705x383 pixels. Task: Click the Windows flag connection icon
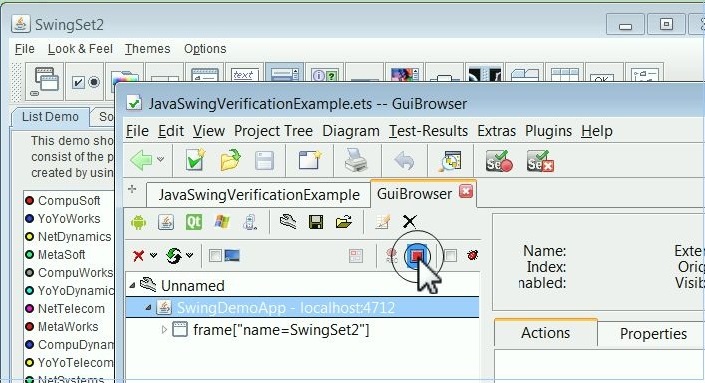222,222
